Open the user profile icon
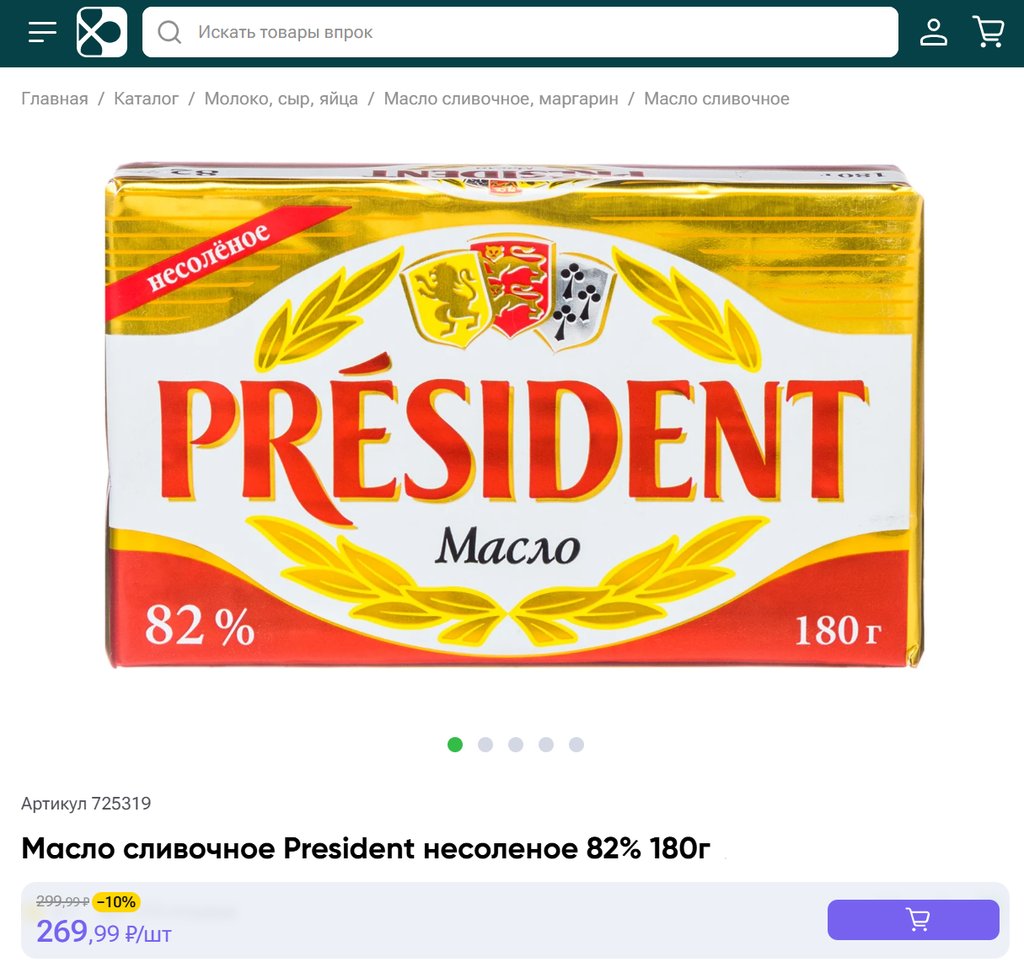 [x=933, y=32]
